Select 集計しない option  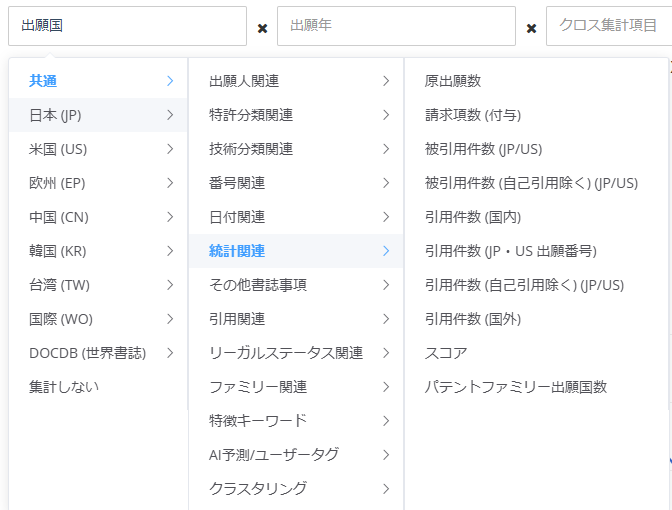point(64,387)
